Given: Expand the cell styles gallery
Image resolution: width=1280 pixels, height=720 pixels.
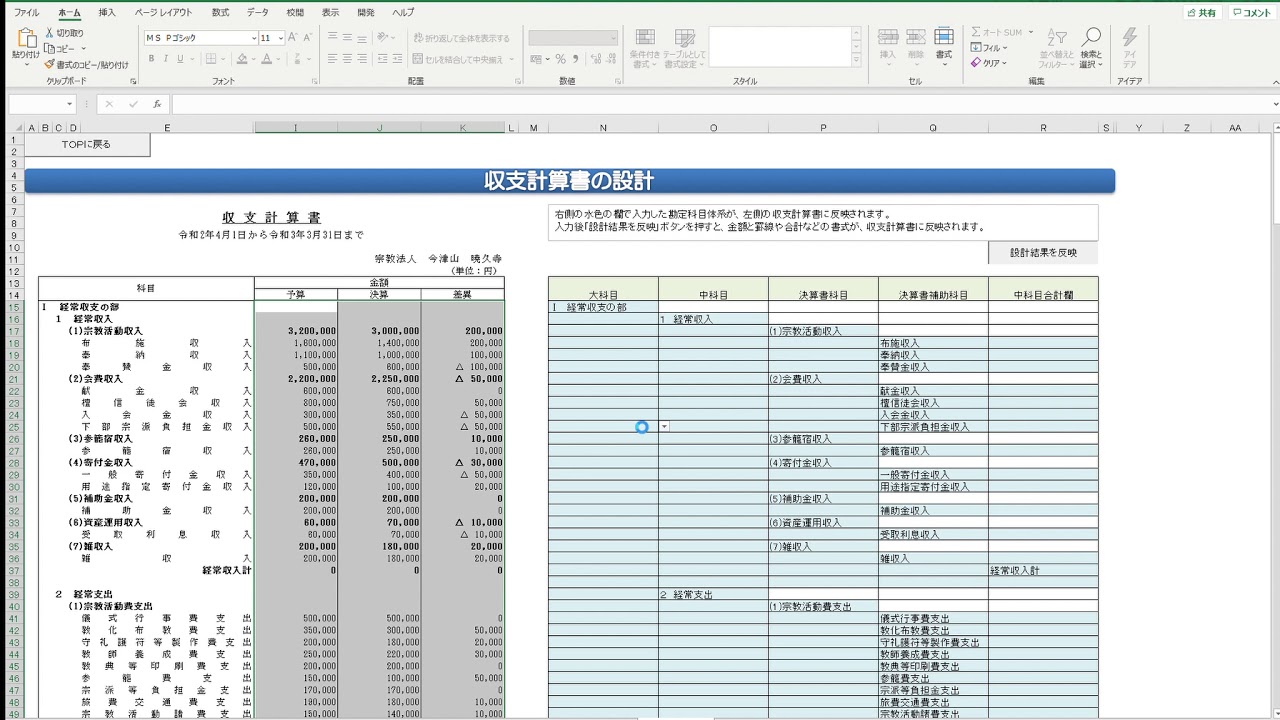Looking at the screenshot, I should coord(857,62).
